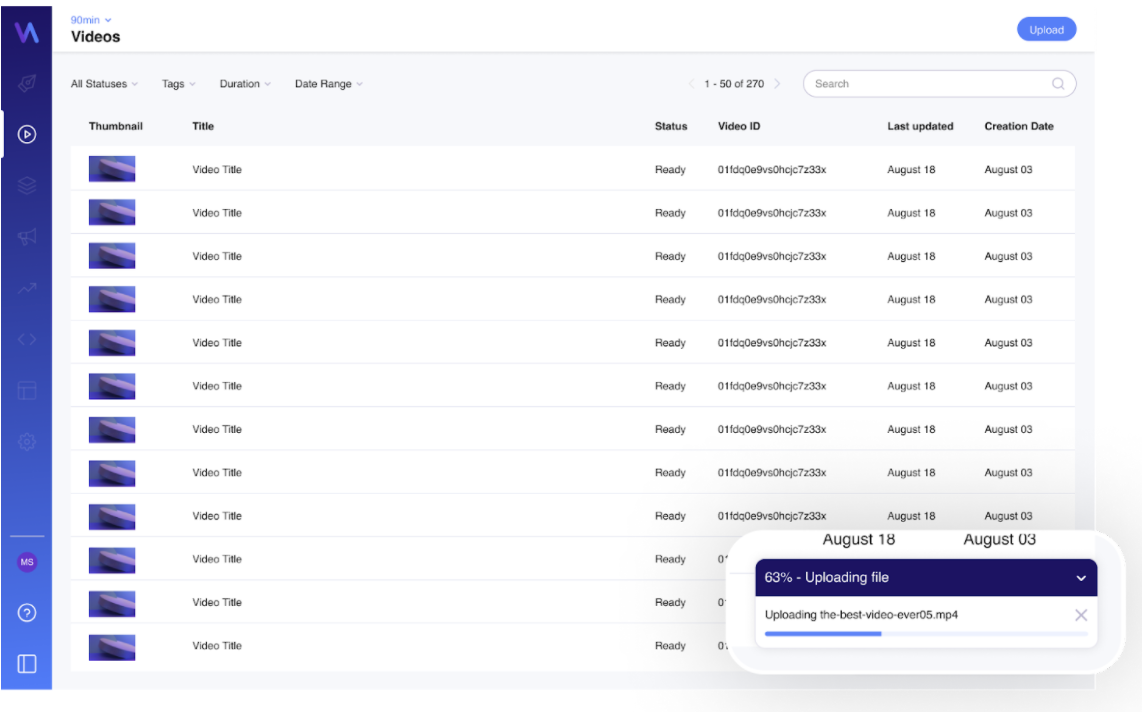Click the app logo in the sidebar
Image resolution: width=1142 pixels, height=712 pixels.
27,32
